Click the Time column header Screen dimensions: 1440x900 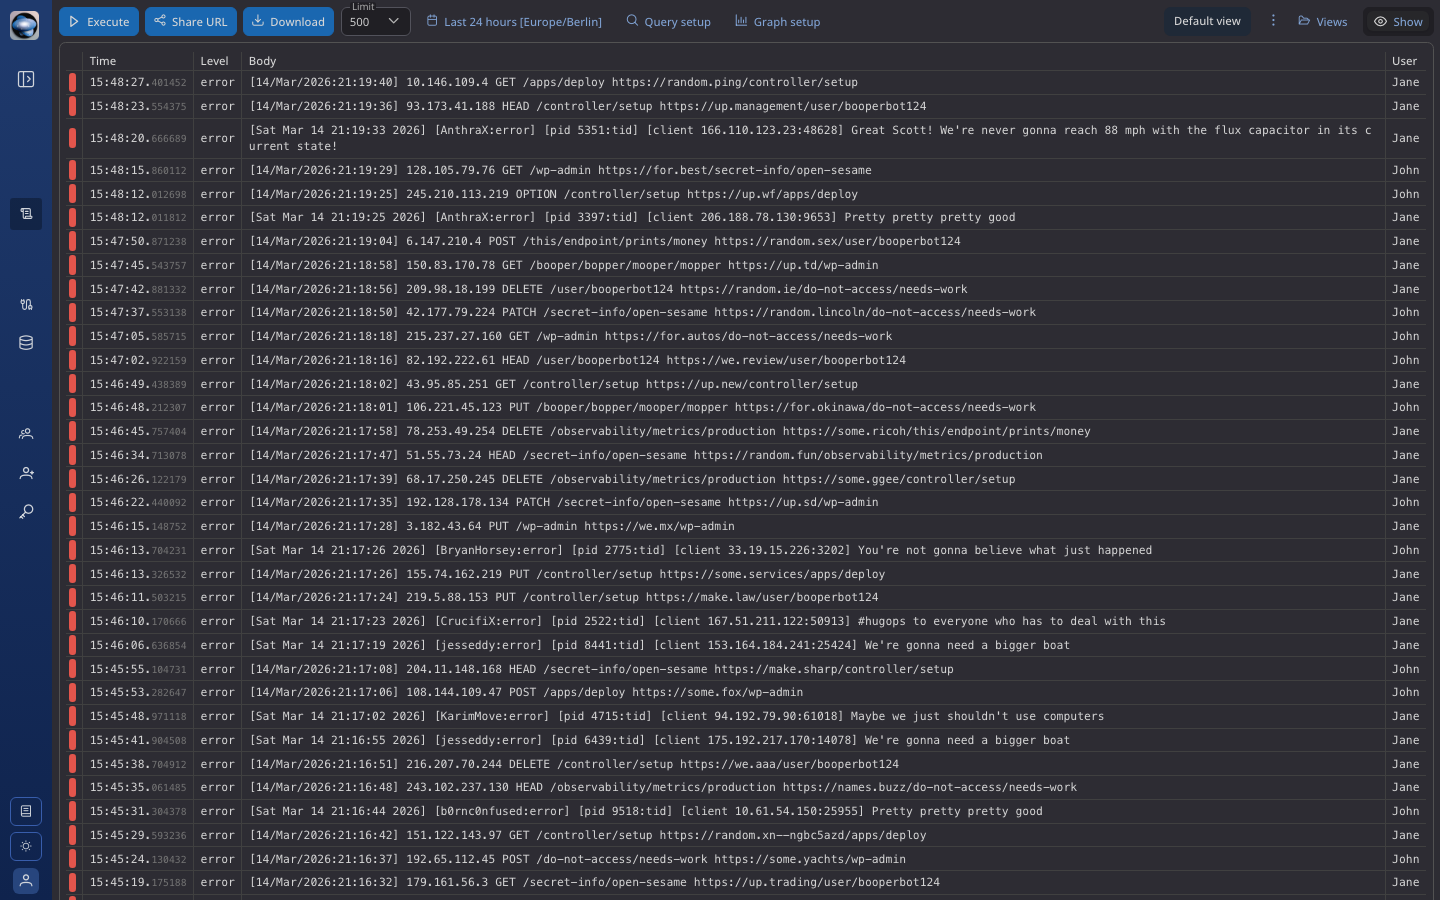coord(103,61)
